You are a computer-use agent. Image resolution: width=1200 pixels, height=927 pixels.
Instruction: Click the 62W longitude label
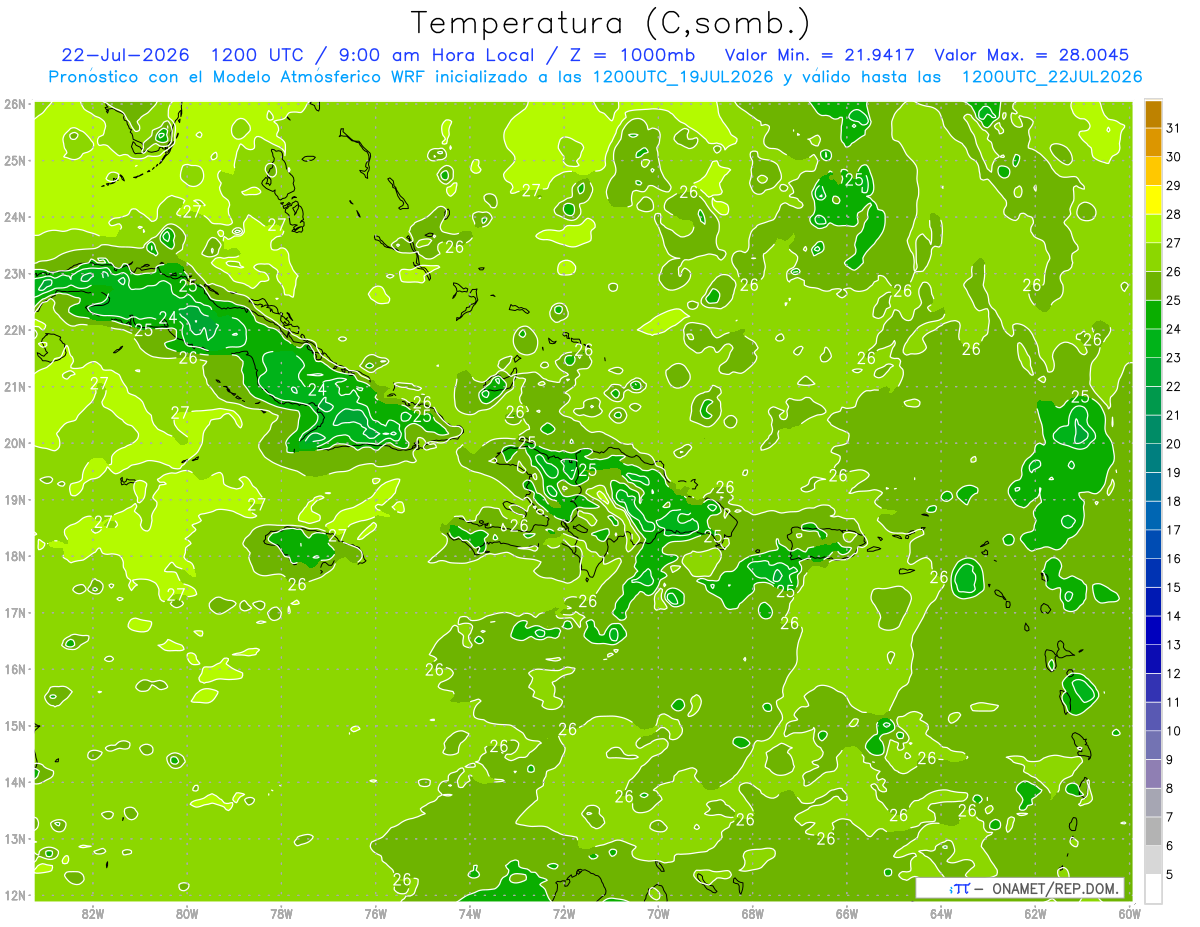click(x=1035, y=913)
